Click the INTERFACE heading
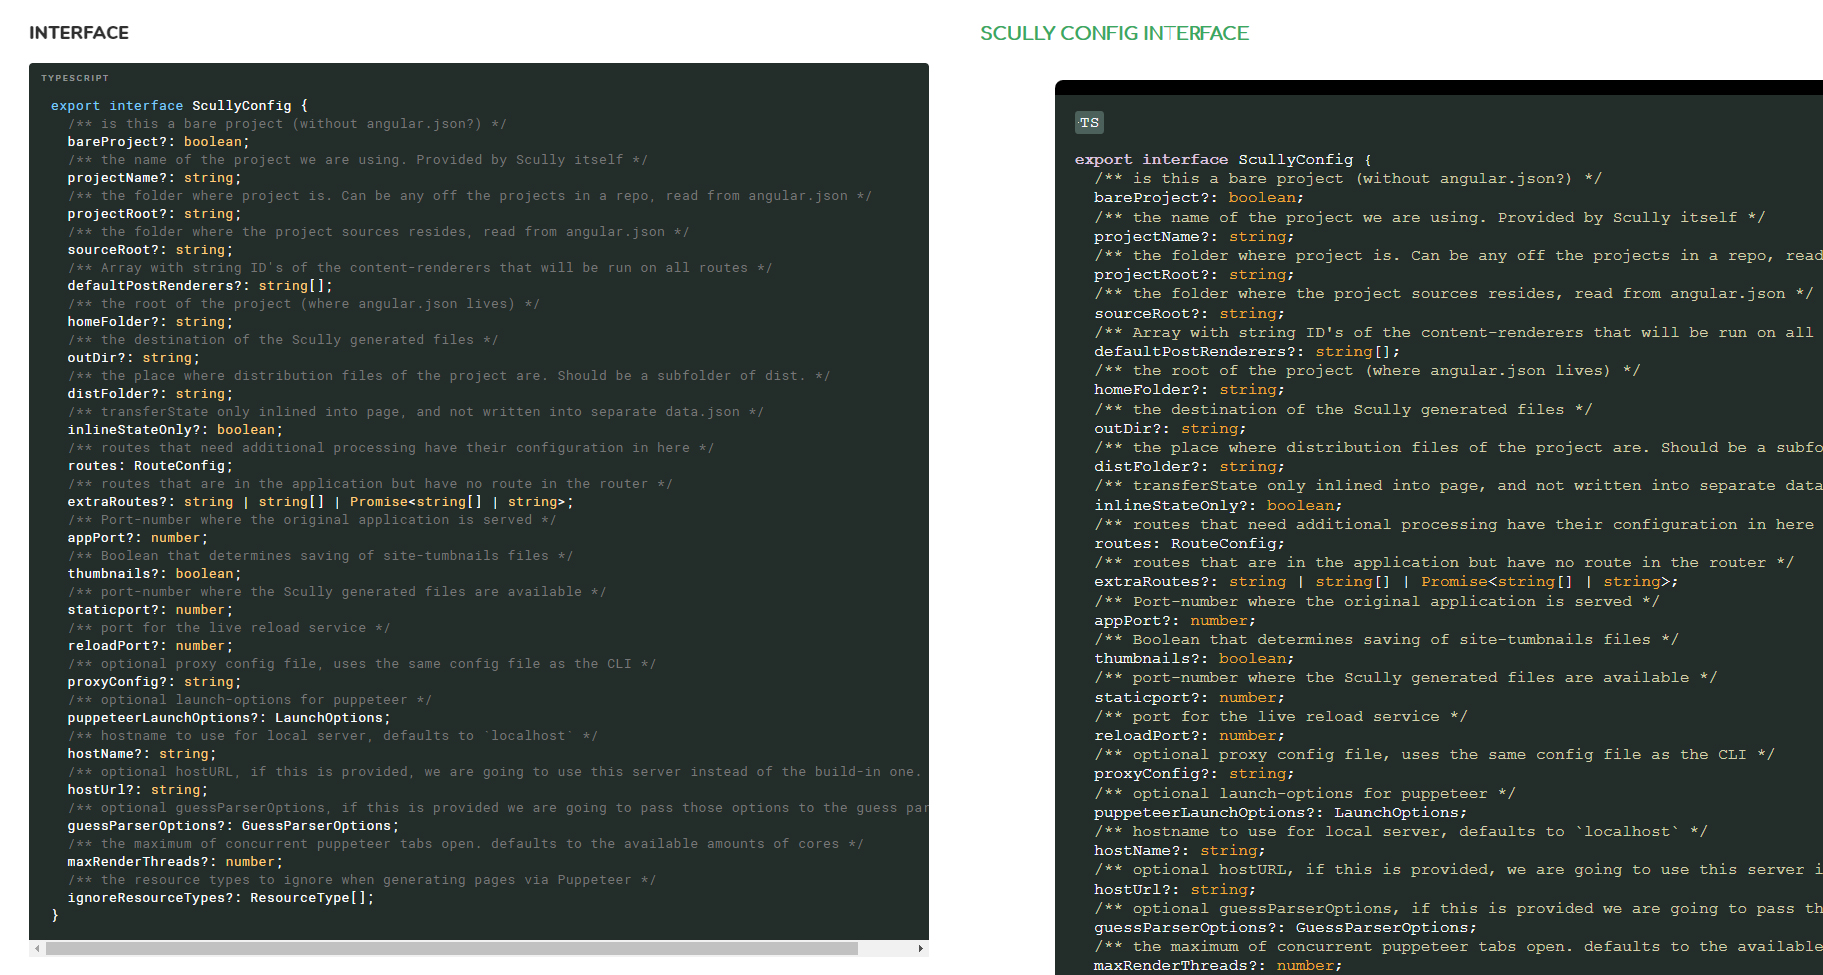Image resolution: width=1823 pixels, height=975 pixels. [79, 33]
